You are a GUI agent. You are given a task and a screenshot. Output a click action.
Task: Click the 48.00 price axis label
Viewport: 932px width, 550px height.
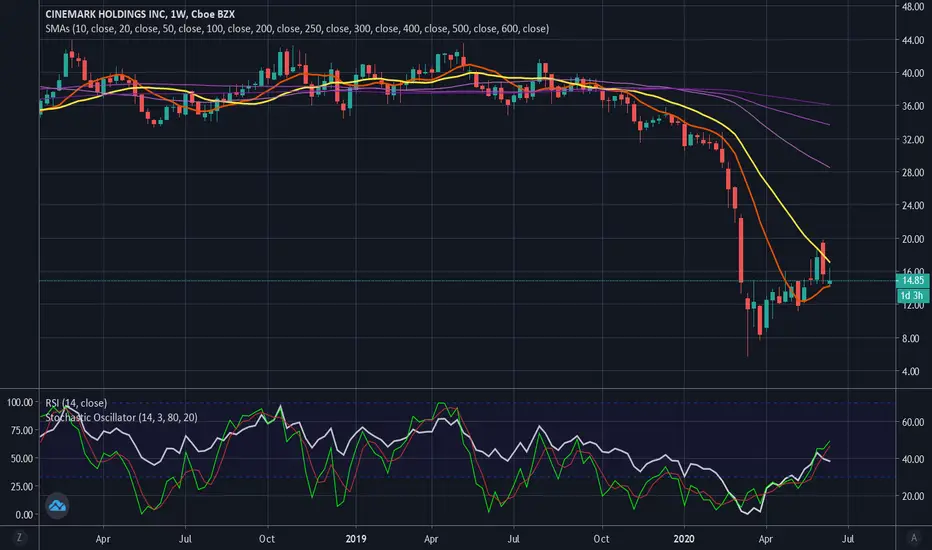pos(912,7)
